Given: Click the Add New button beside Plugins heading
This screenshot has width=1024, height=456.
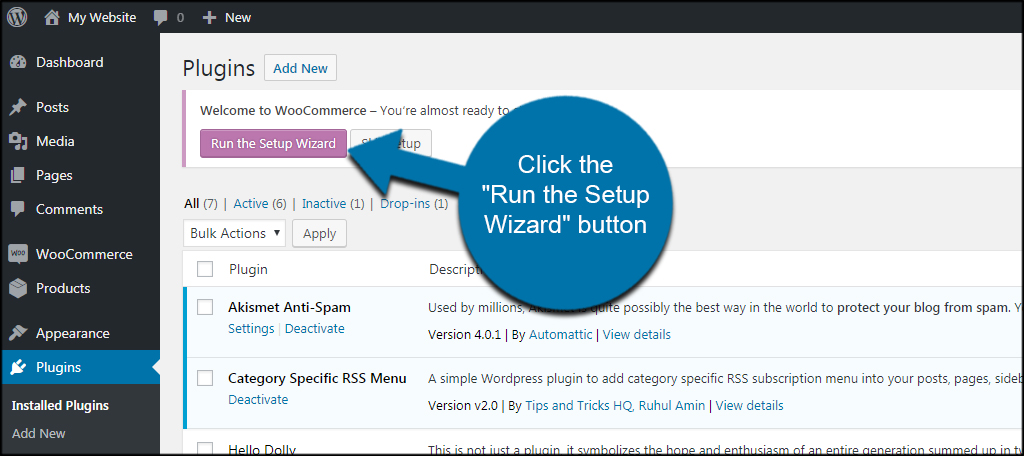Looking at the screenshot, I should (300, 68).
